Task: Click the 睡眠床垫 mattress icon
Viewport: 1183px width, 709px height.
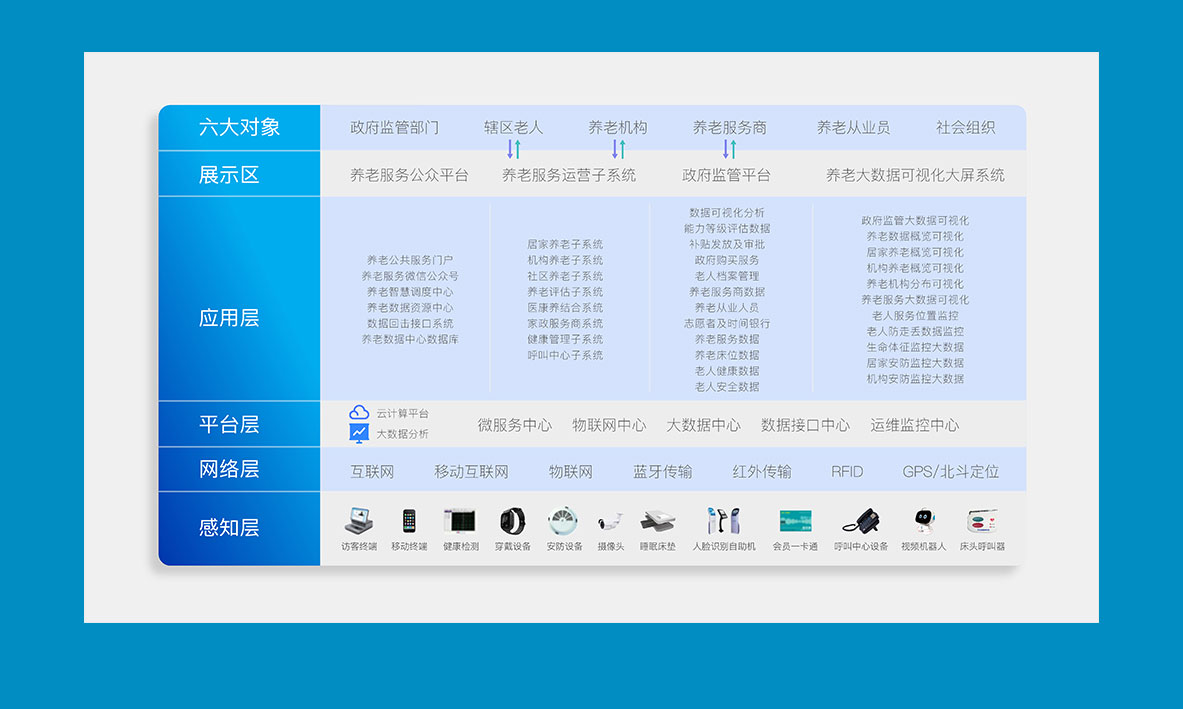Action: pyautogui.click(x=657, y=521)
